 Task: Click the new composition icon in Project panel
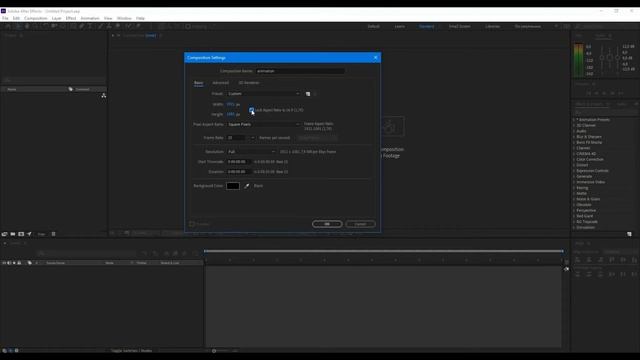[x=21, y=234]
